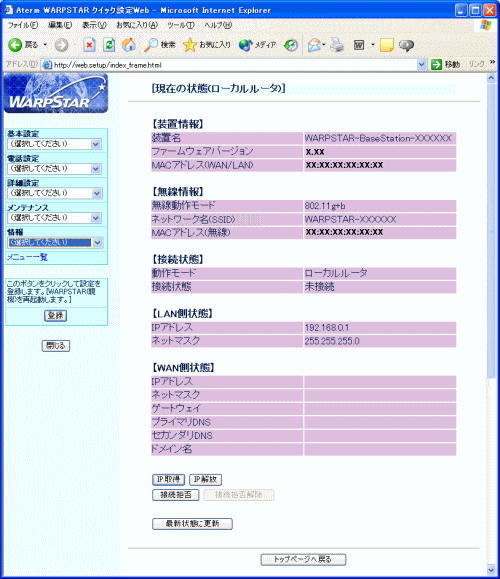Click the Go green arrow icon
Viewport: 500px width, 579px height.
pyautogui.click(x=436, y=65)
